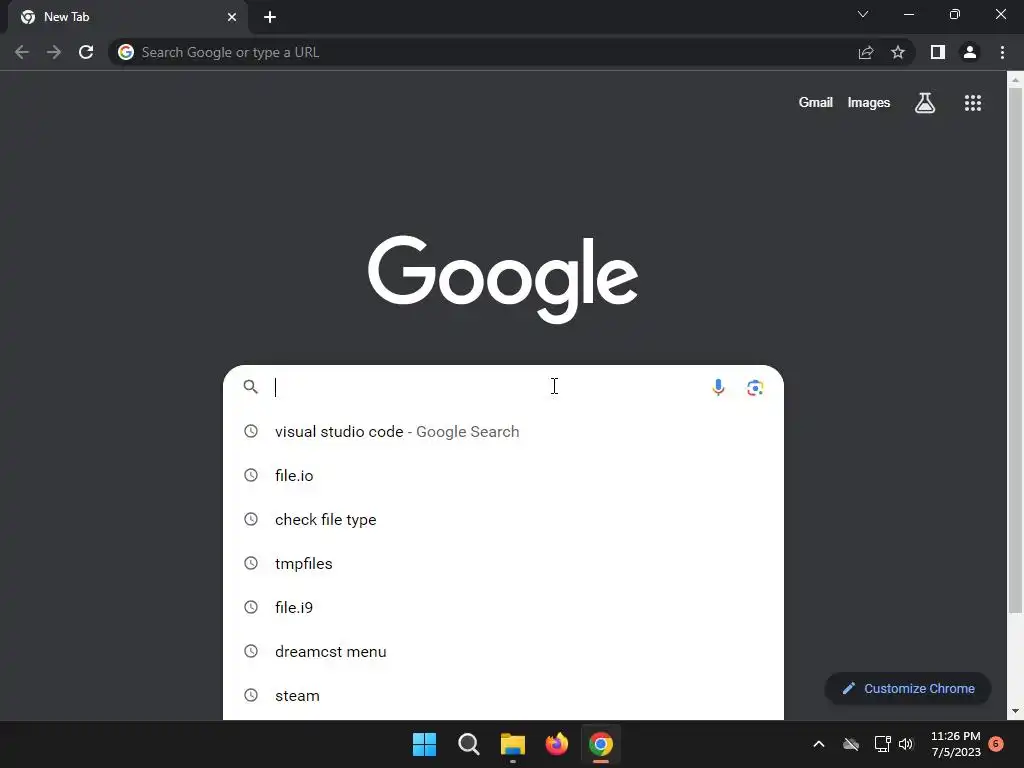1024x768 pixels.
Task: Choose the dreamcst menu suggestion
Action: [503, 652]
